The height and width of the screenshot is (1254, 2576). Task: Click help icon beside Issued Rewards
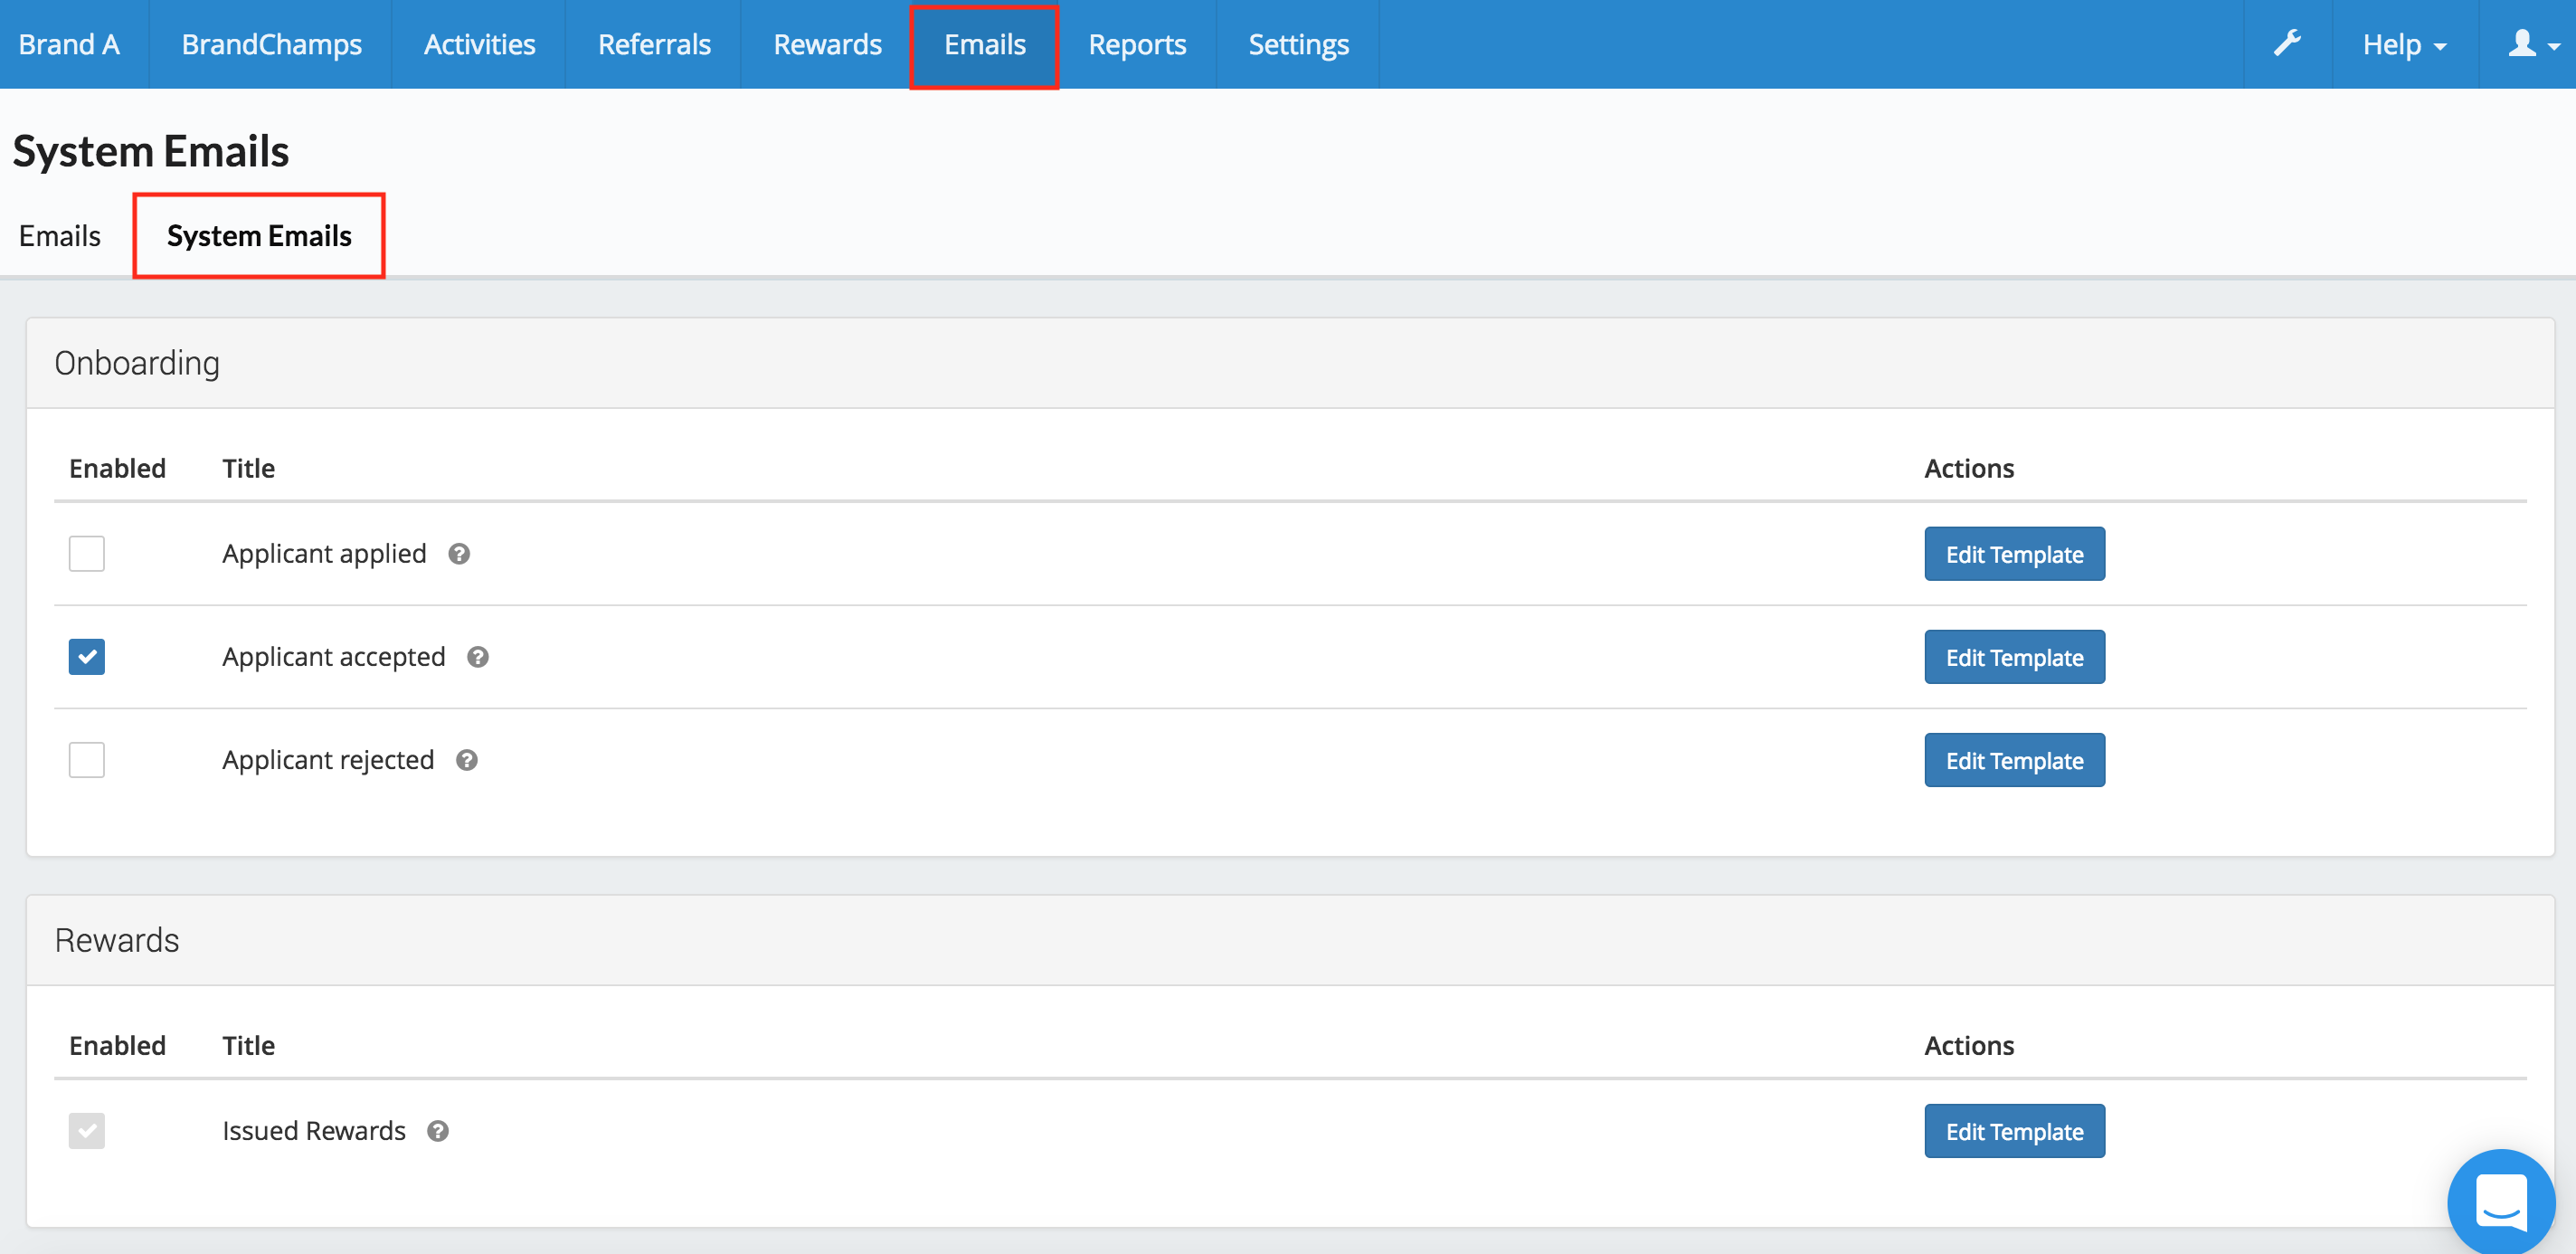(437, 1131)
